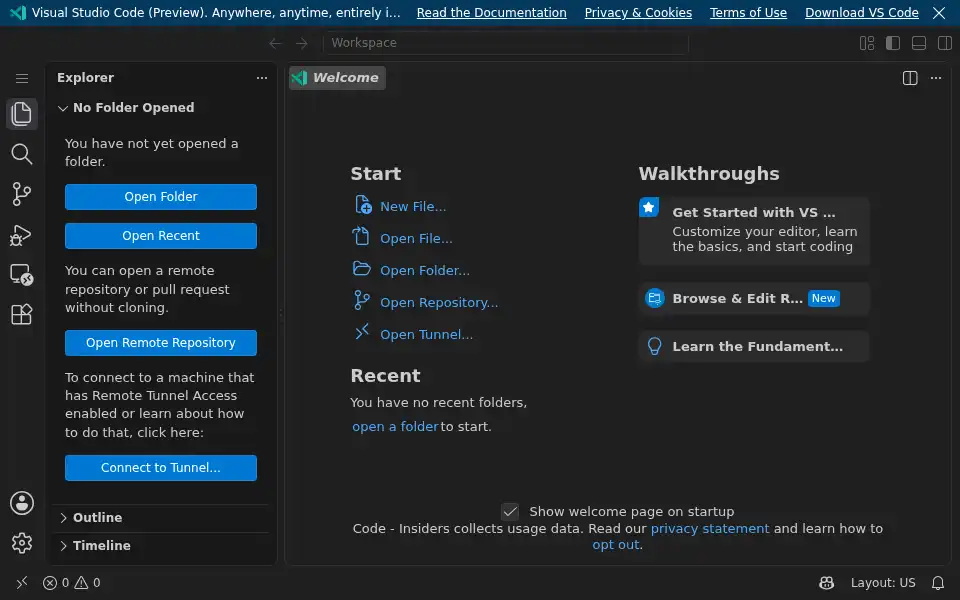Click the Browse & Edit walkthrough icon
Image resolution: width=960 pixels, height=600 pixels.
pos(654,298)
